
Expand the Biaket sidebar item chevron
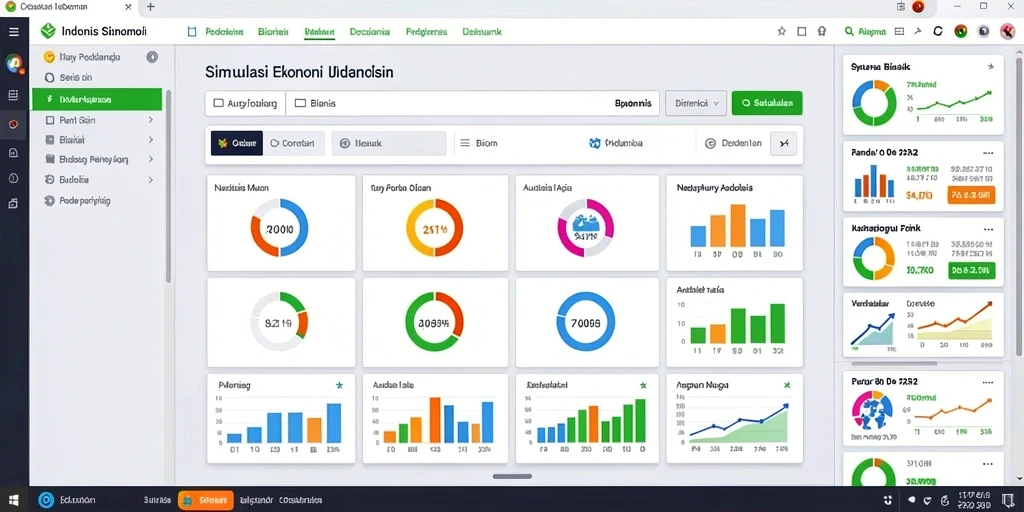tap(151, 139)
